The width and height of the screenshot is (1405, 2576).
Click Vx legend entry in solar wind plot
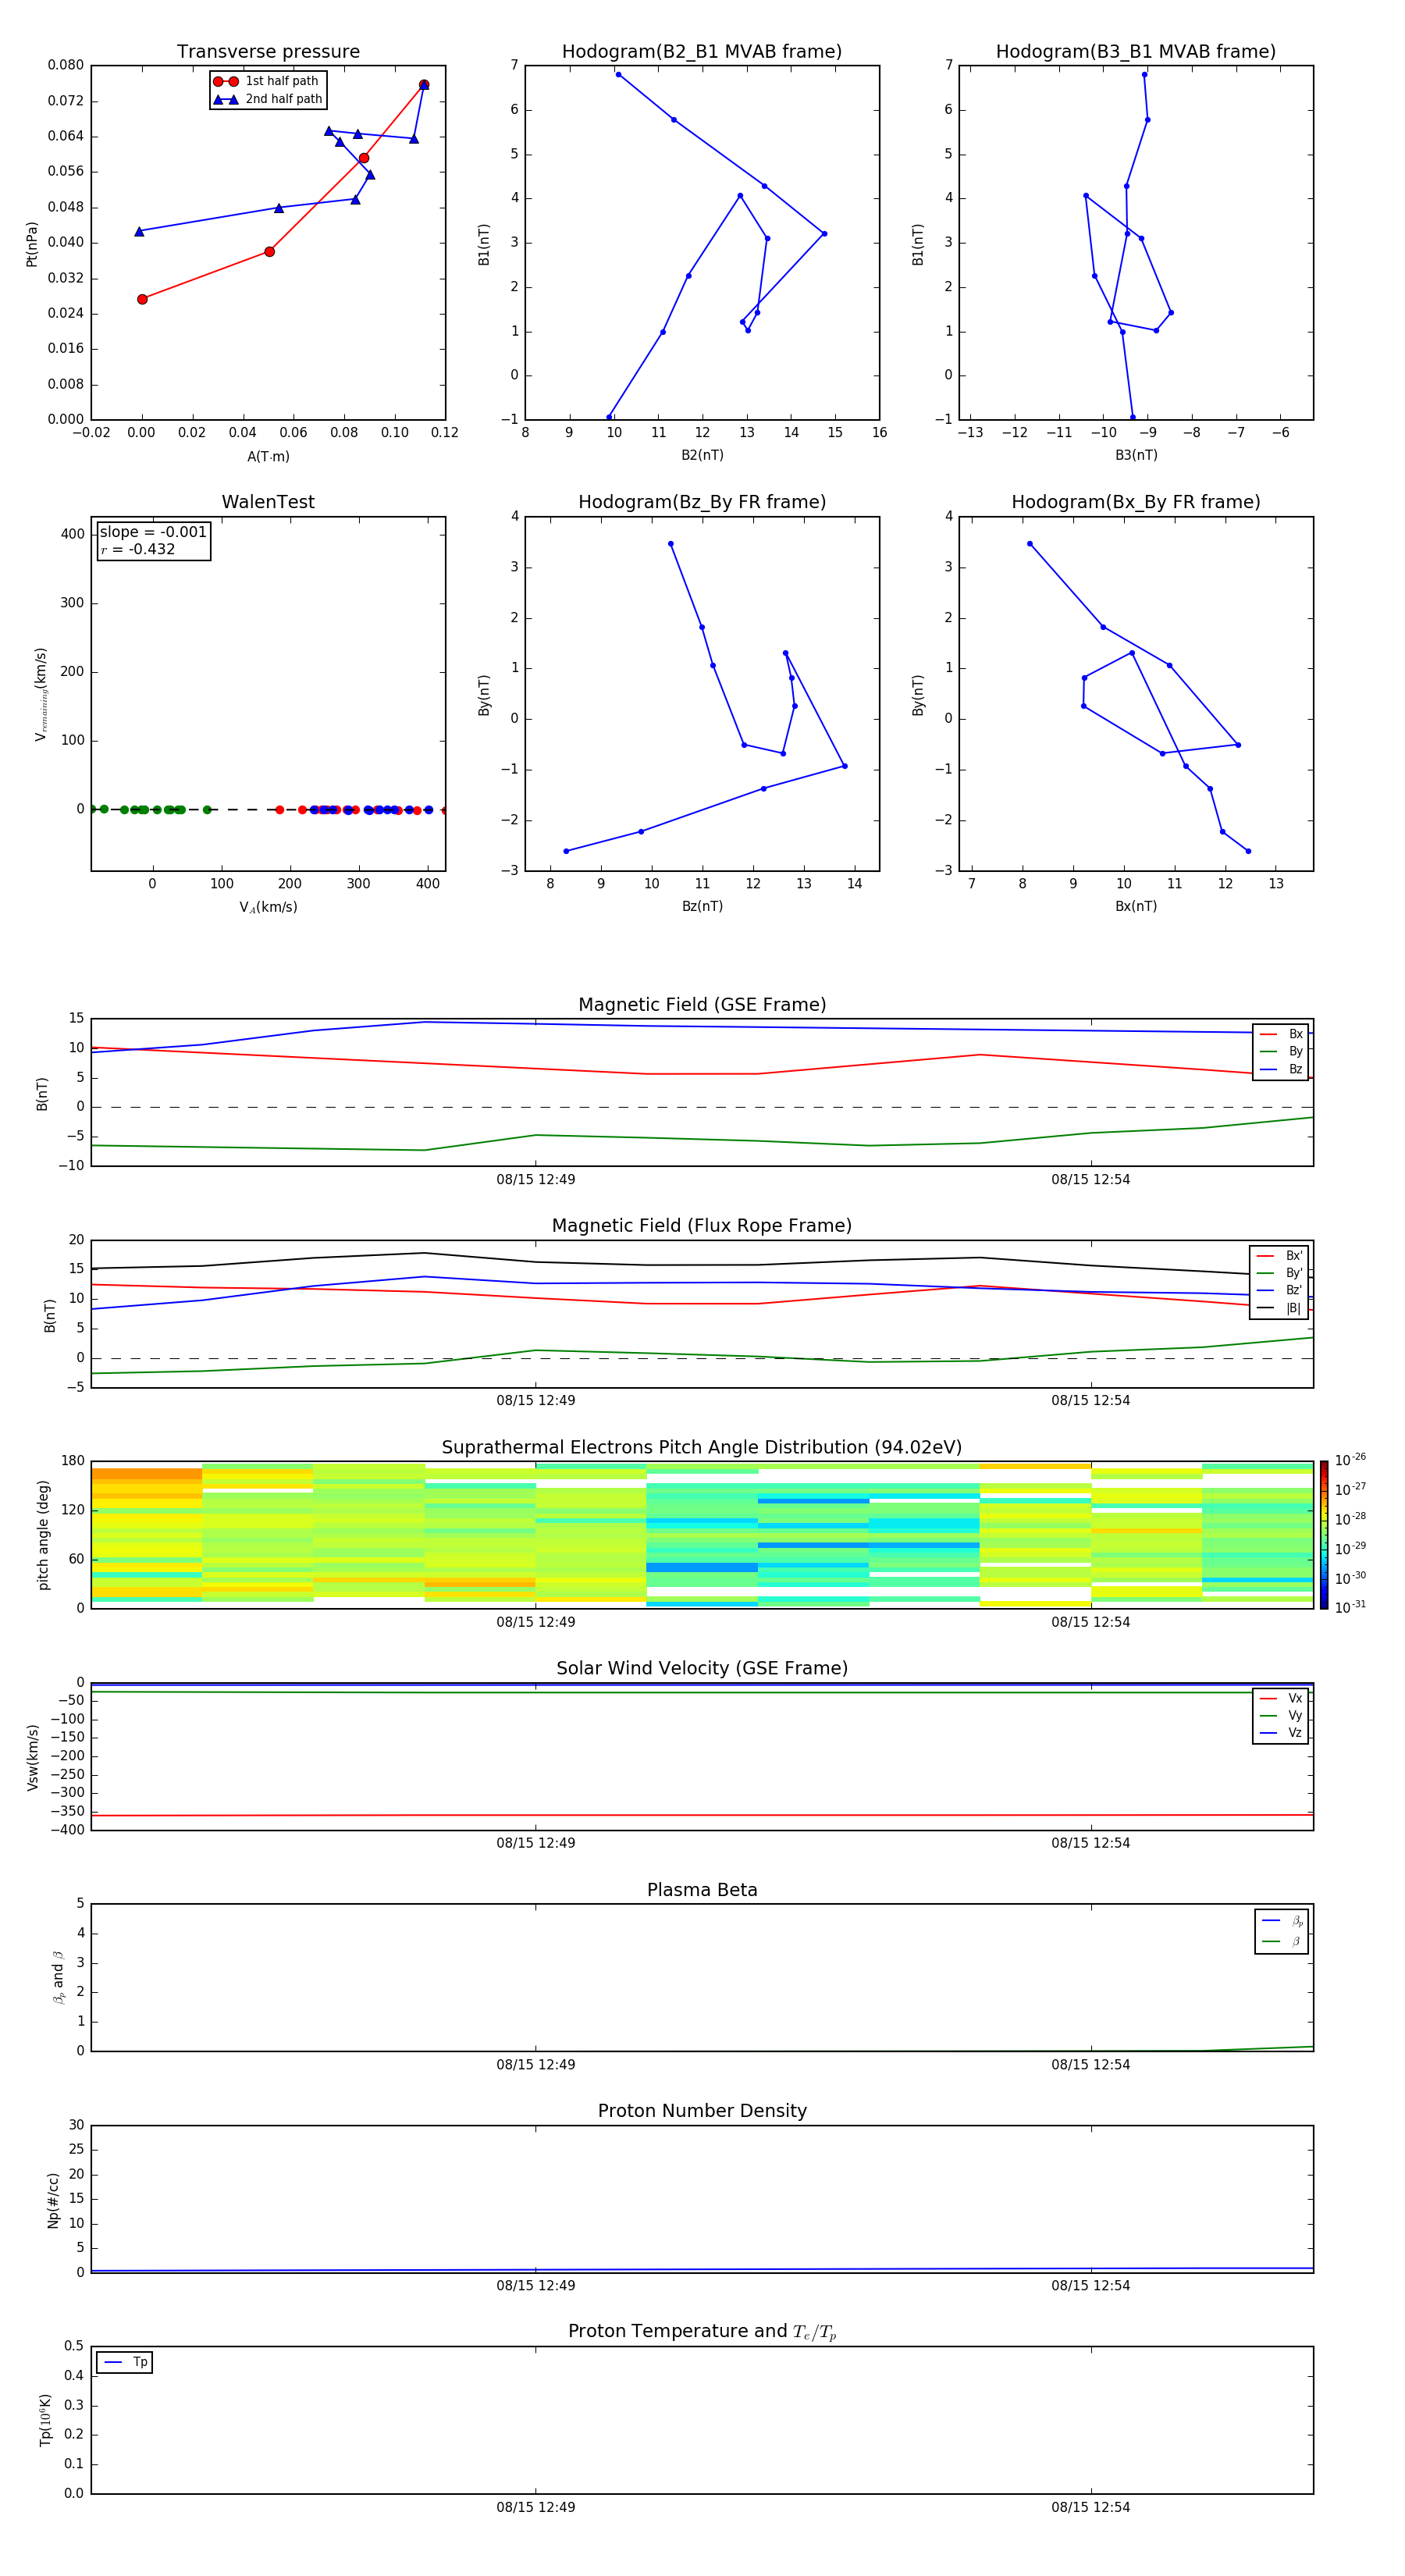(x=1281, y=1698)
